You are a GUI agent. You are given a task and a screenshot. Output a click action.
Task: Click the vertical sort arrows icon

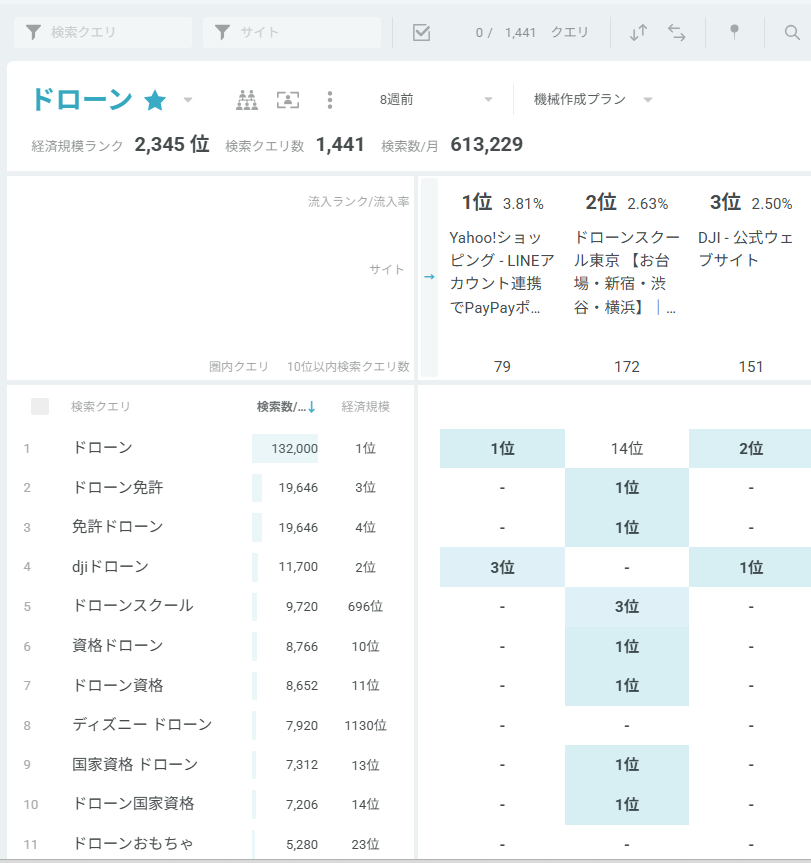638,32
